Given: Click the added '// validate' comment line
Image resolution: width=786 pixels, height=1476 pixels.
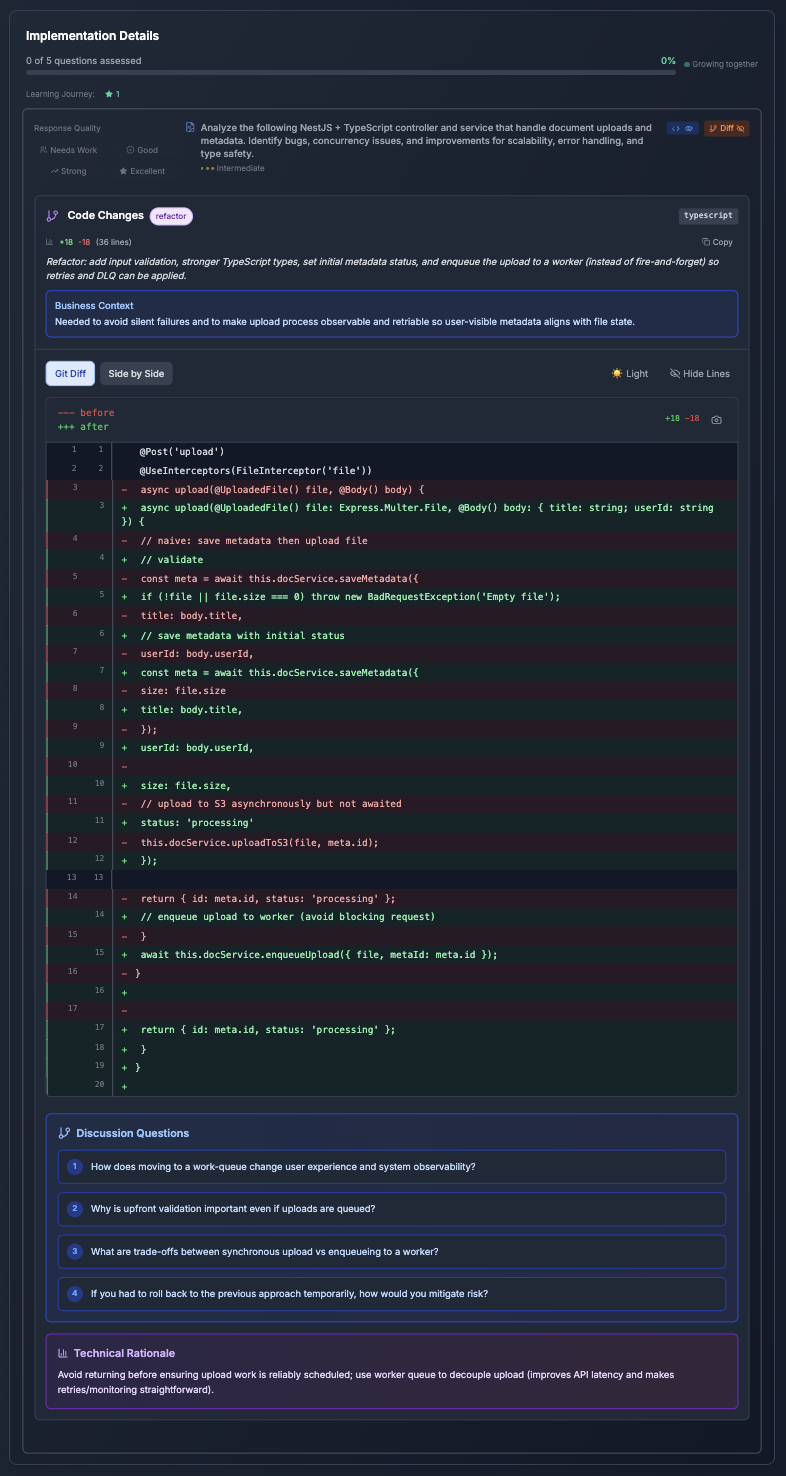Looking at the screenshot, I should tap(392, 559).
